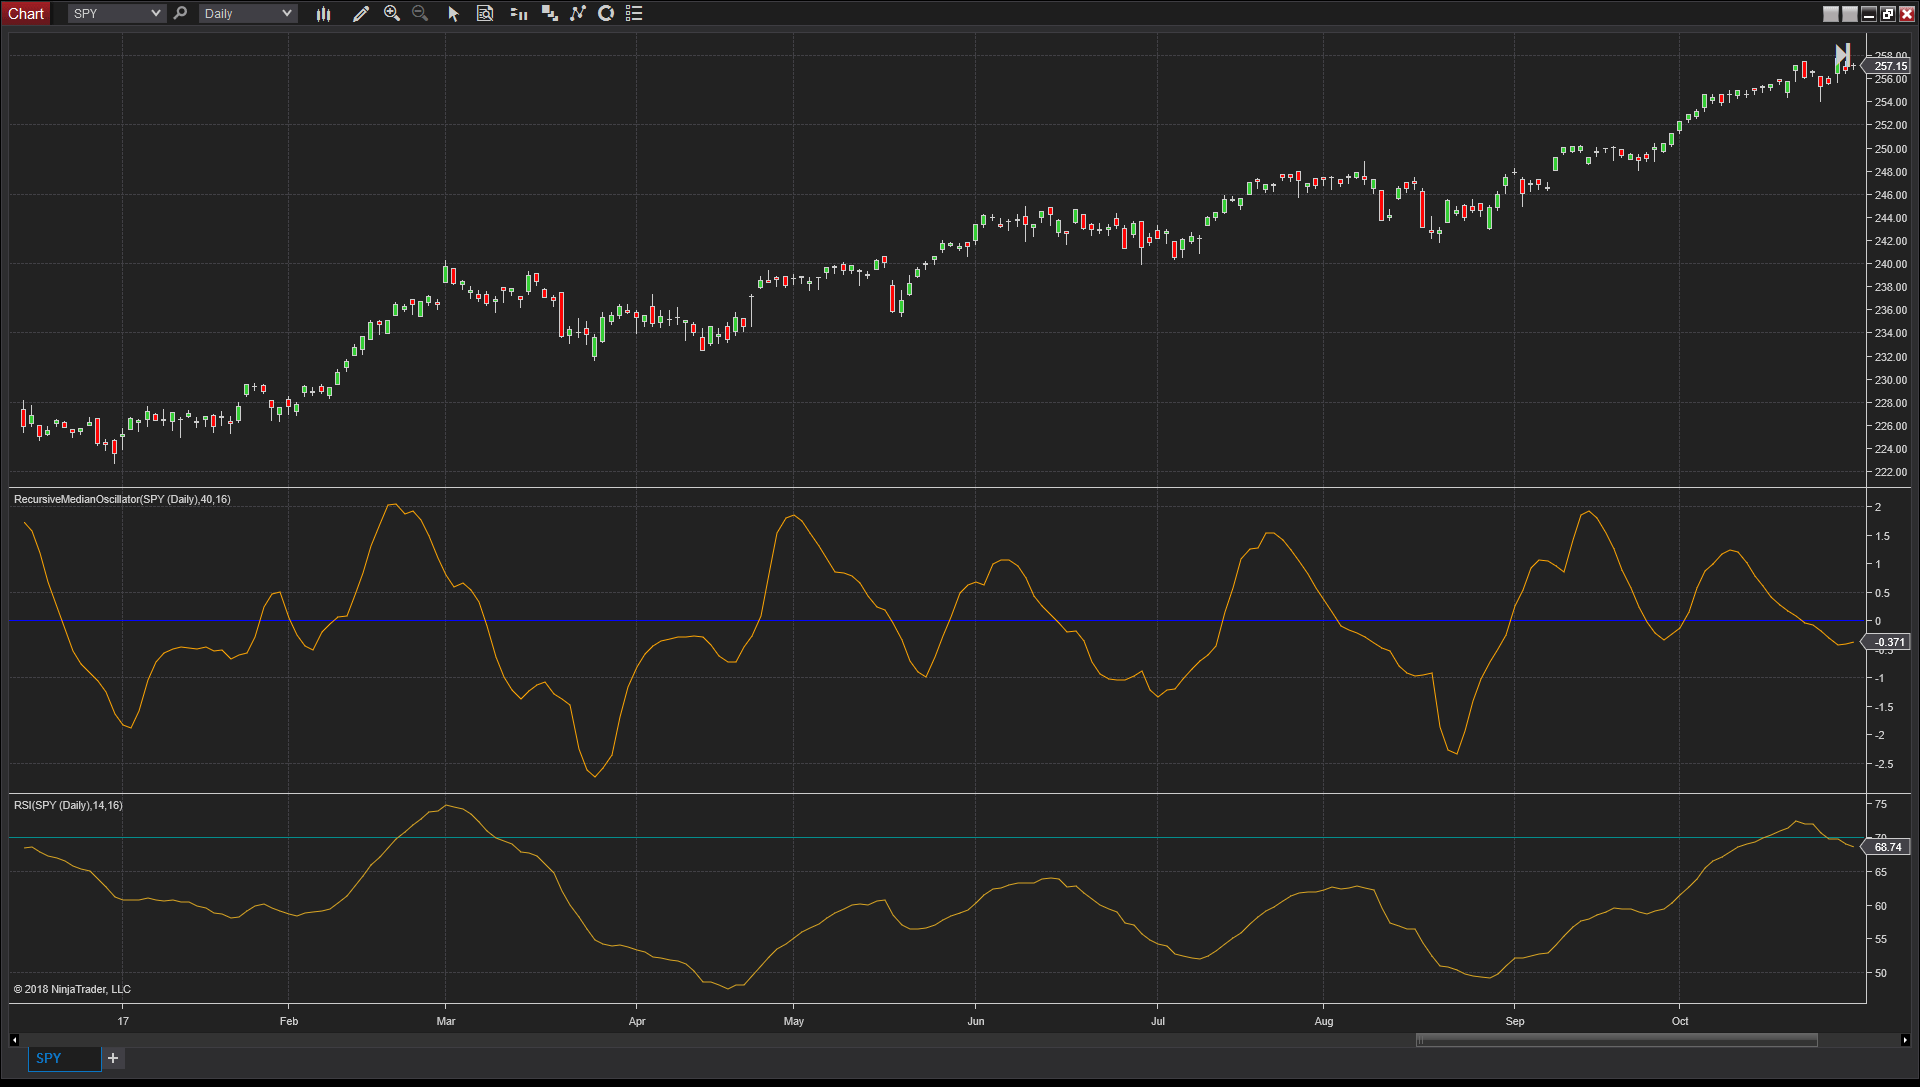Open the data series icon

tap(549, 13)
